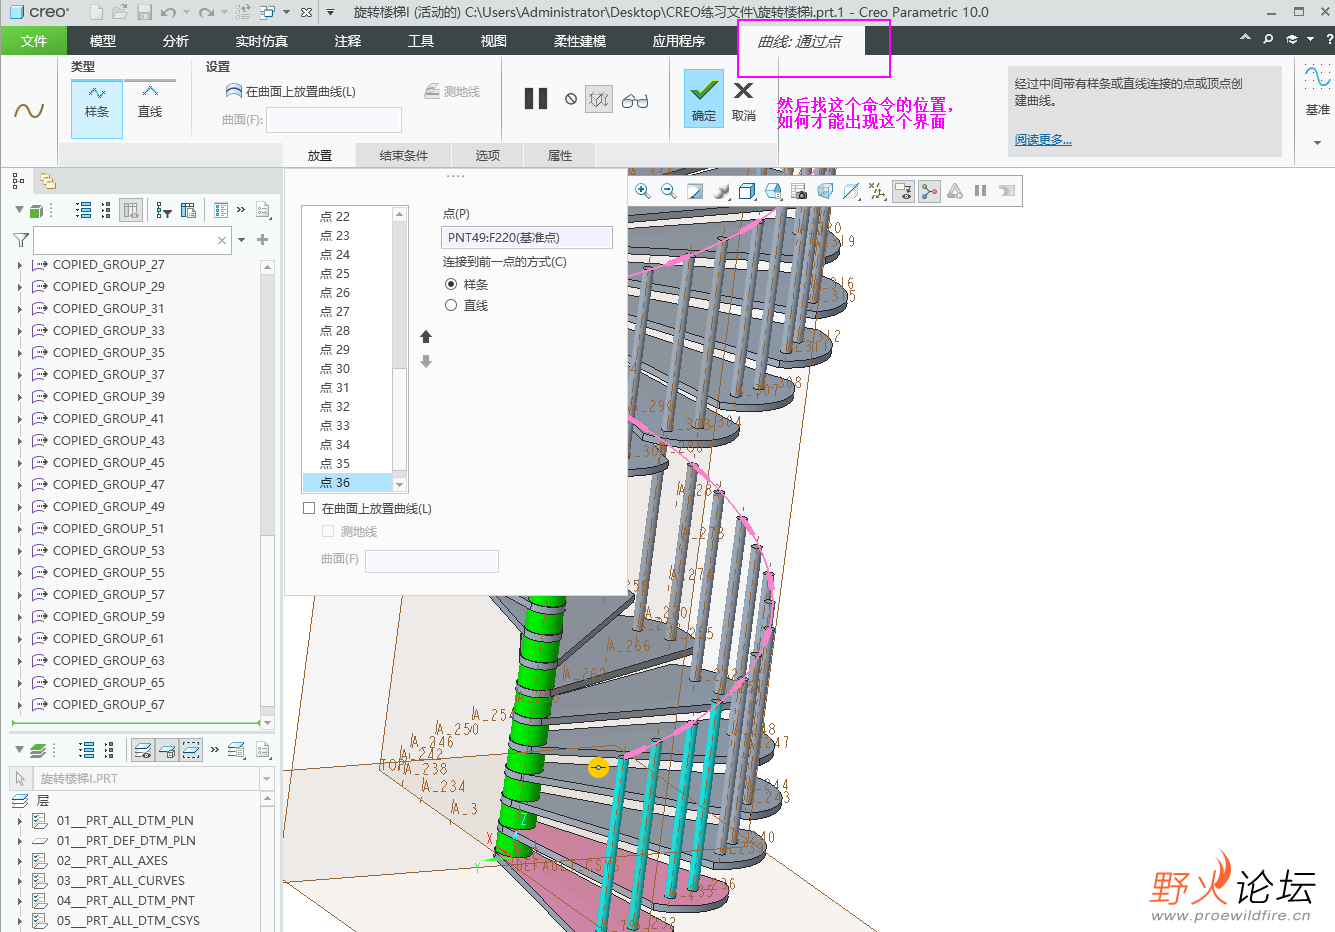Zoom in using the graphics toolbar

coord(643,191)
